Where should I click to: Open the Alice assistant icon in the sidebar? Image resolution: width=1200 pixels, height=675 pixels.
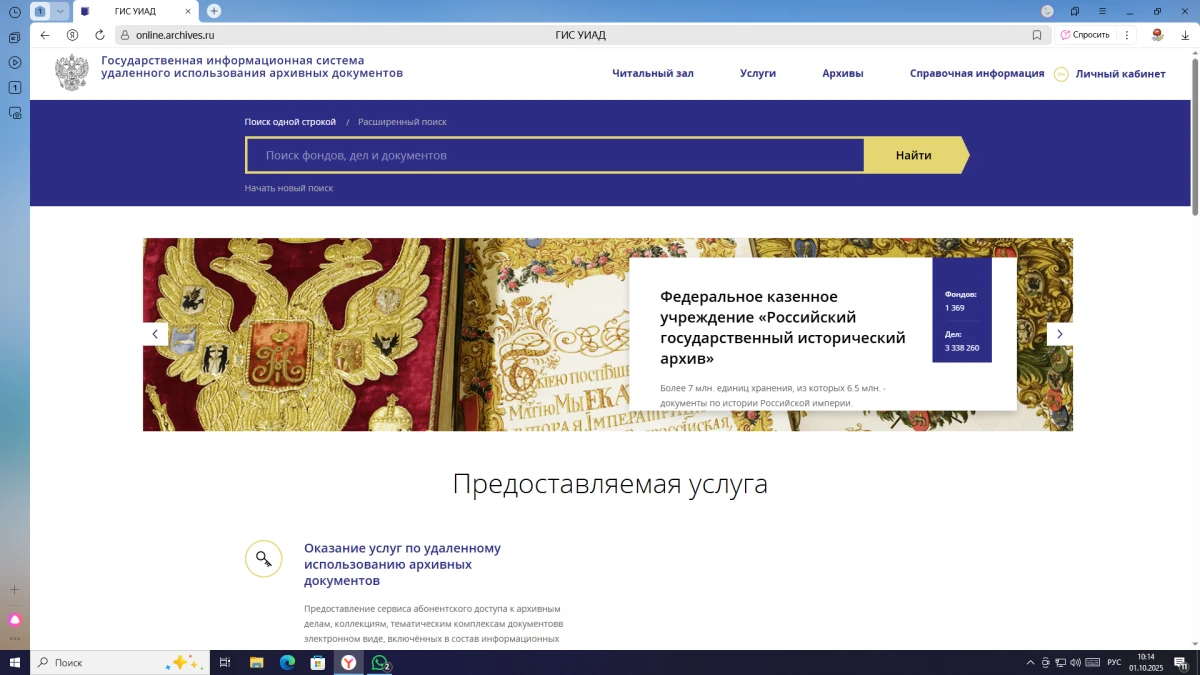15,620
